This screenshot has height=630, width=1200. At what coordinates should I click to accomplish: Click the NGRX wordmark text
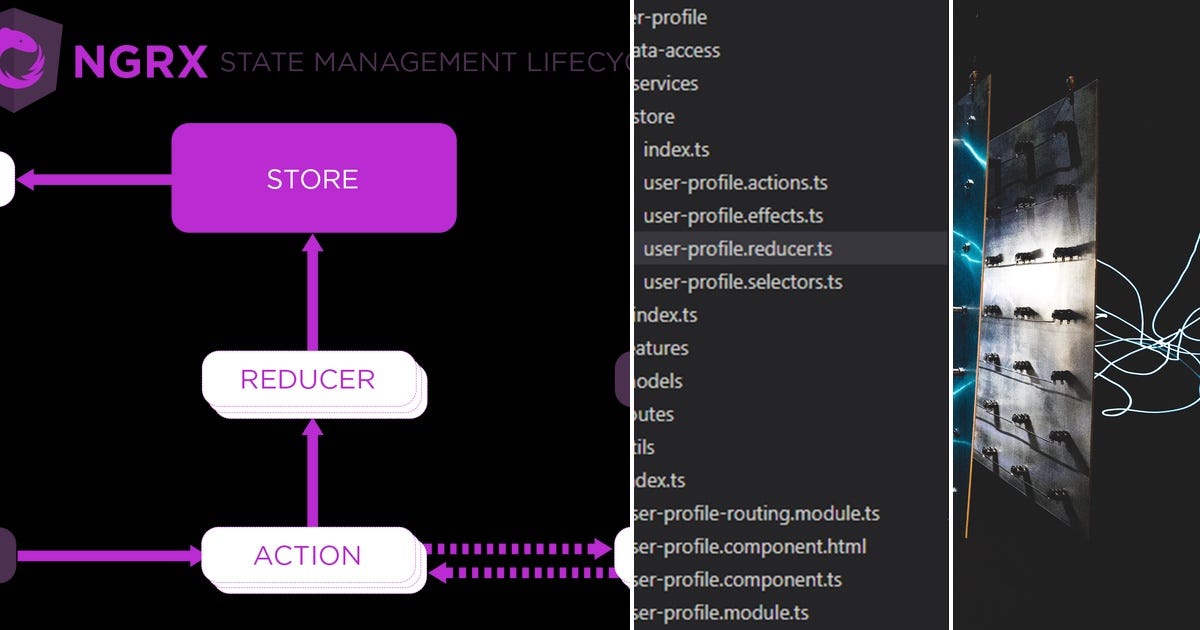point(138,58)
